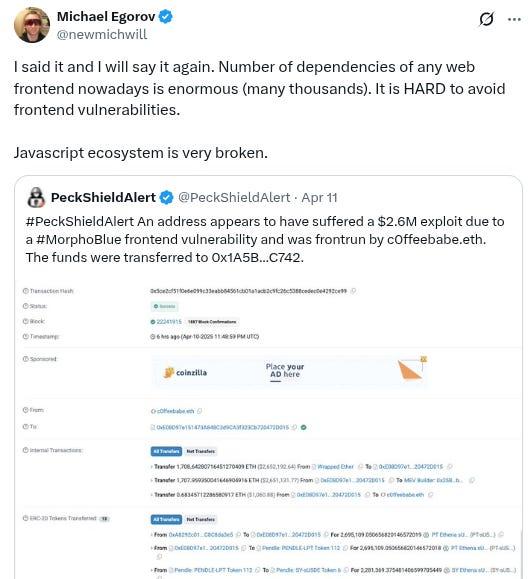The height and width of the screenshot is (579, 528).
Task: Click the Grok icon at tweet top
Action: (x=486, y=19)
